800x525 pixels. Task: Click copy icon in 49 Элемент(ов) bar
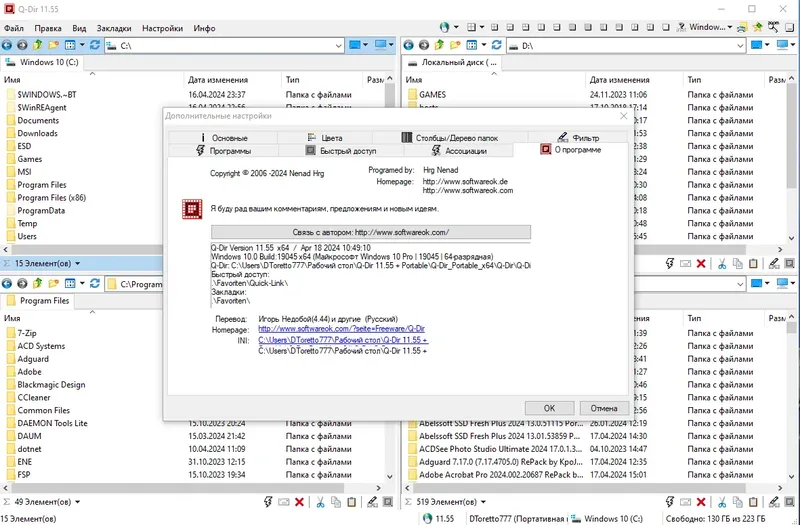point(336,502)
